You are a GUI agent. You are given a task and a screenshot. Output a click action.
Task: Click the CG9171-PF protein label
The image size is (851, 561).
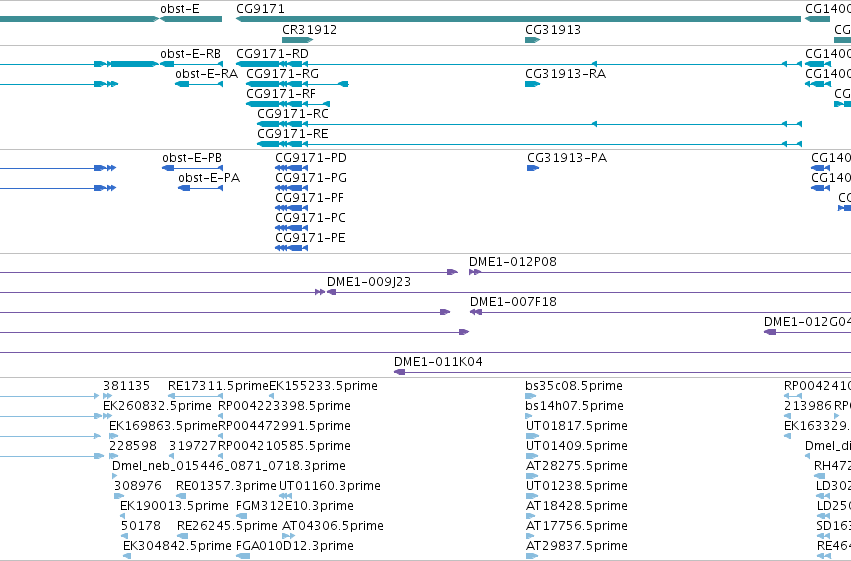point(309,198)
